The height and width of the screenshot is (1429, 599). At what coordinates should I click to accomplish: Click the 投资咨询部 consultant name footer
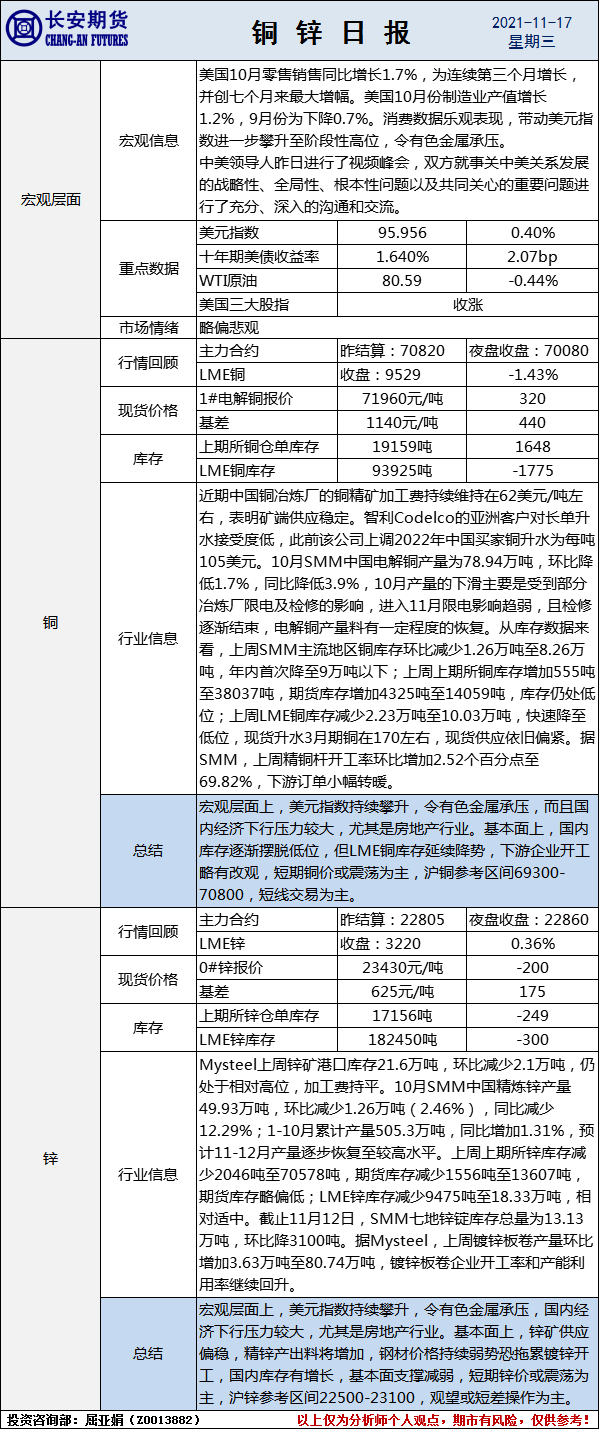click(104, 1419)
